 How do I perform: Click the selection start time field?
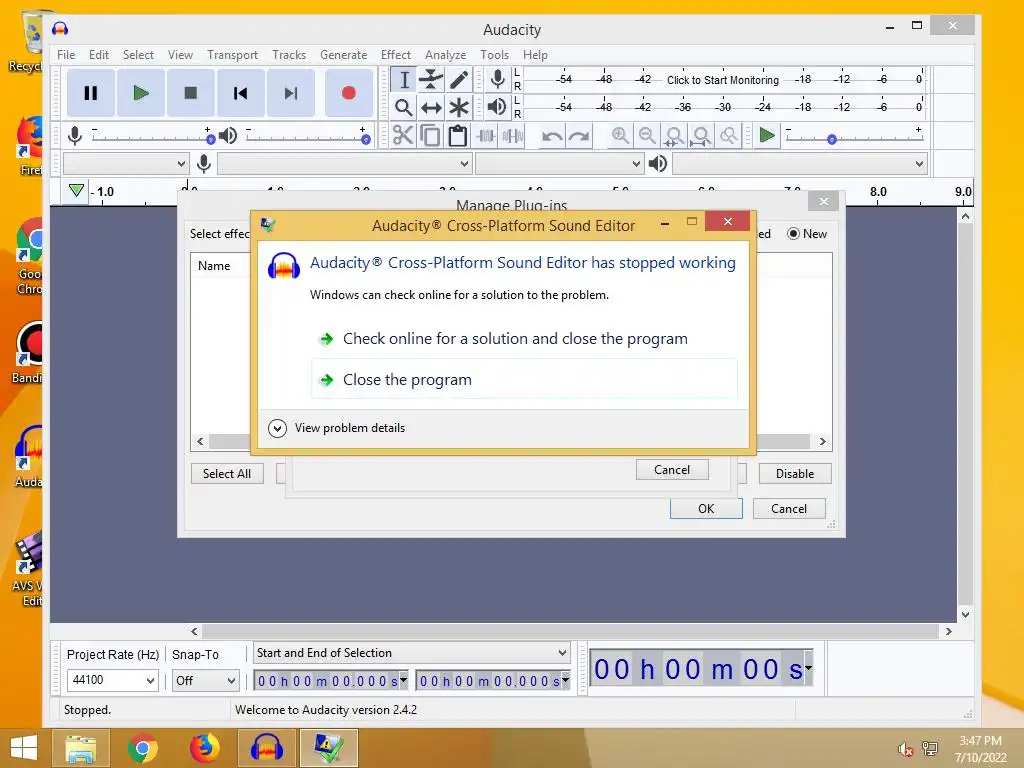[x=330, y=681]
